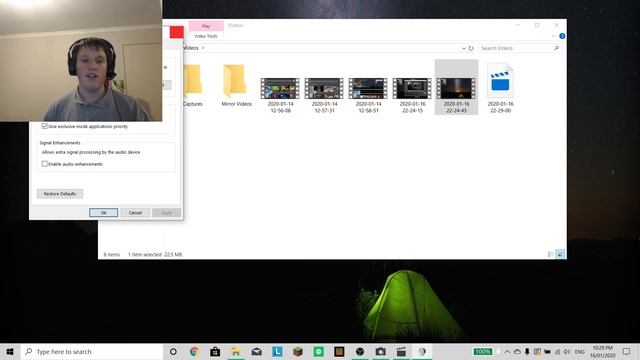Expand the ribbon with the chevron

[553, 36]
